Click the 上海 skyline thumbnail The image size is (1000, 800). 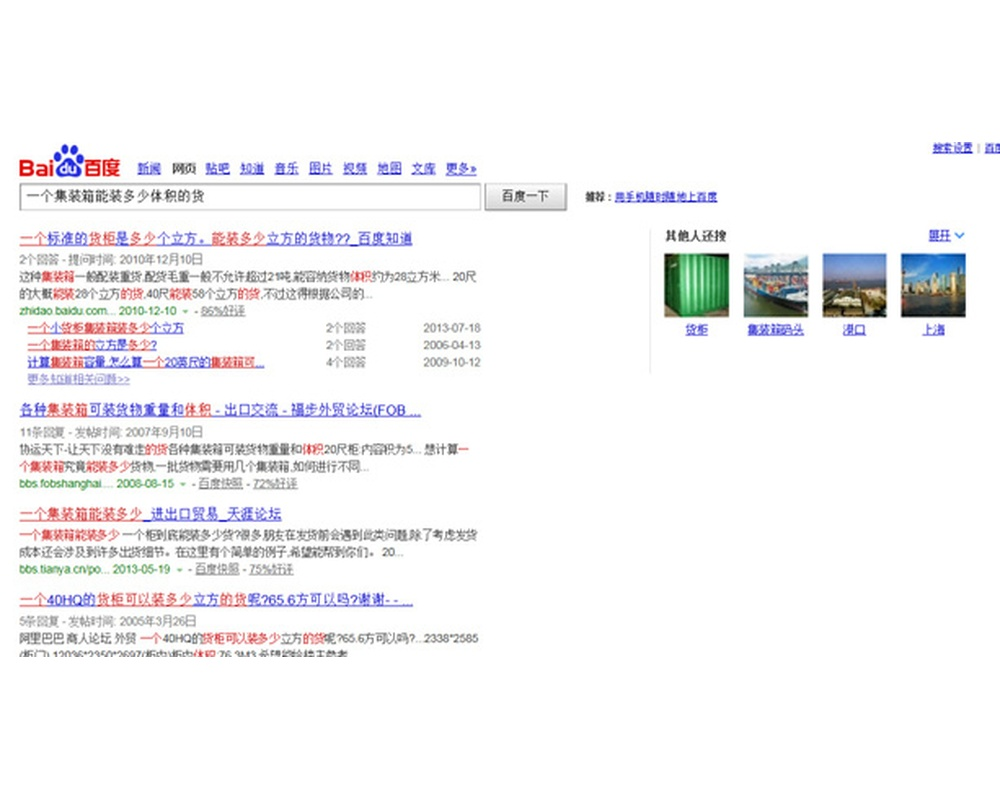coord(933,285)
